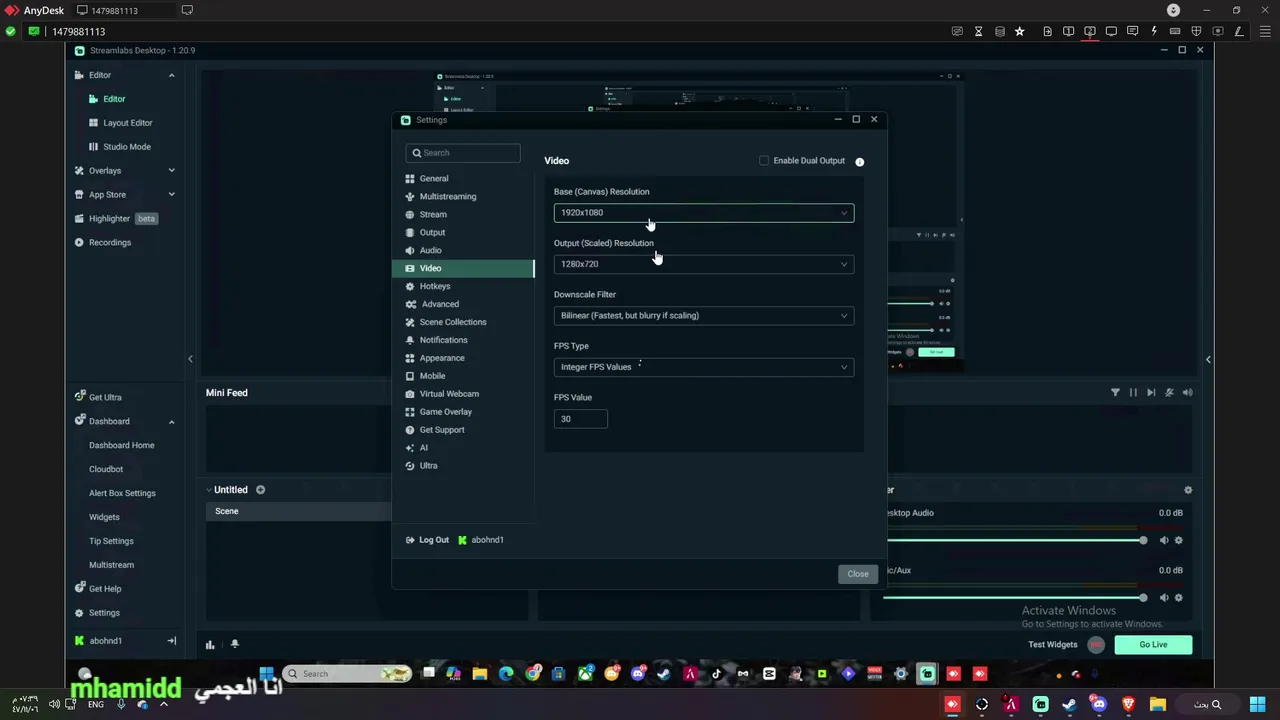Screen dimensions: 1280x720
Task: Collapse the Dashboard sidebar section
Action: point(171,421)
